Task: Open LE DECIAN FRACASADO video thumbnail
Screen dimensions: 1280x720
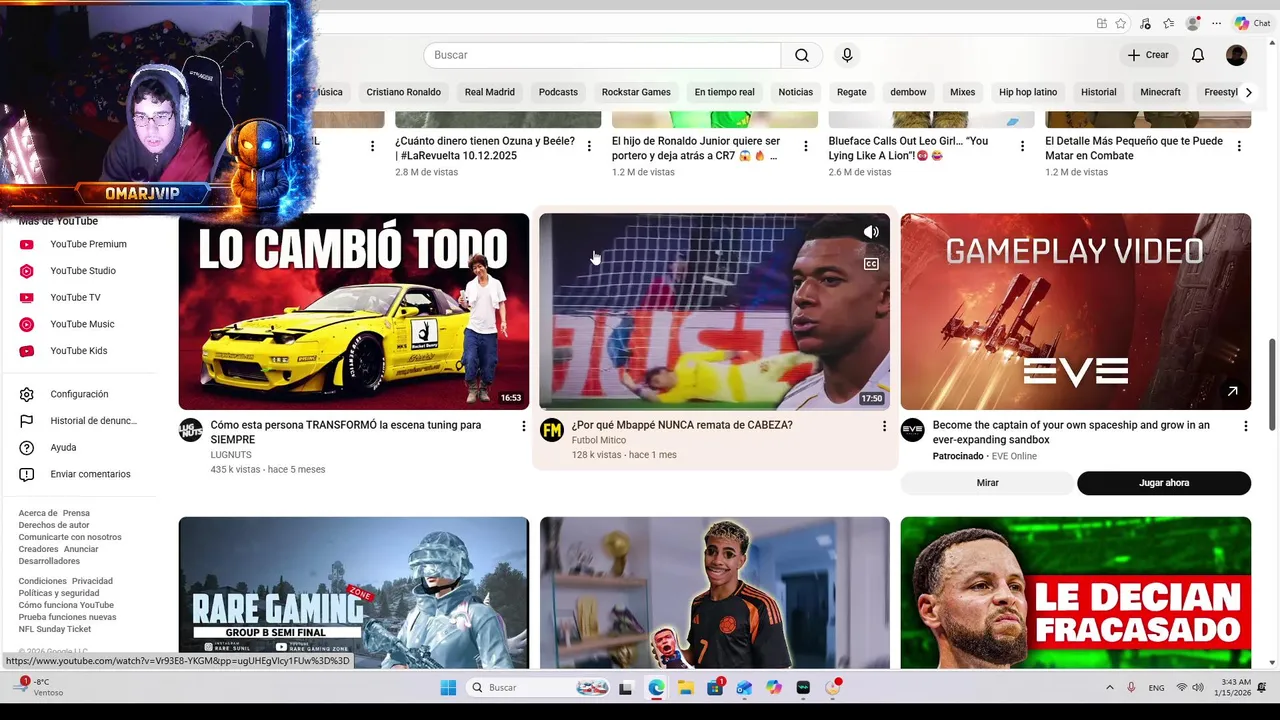Action: (x=1075, y=592)
